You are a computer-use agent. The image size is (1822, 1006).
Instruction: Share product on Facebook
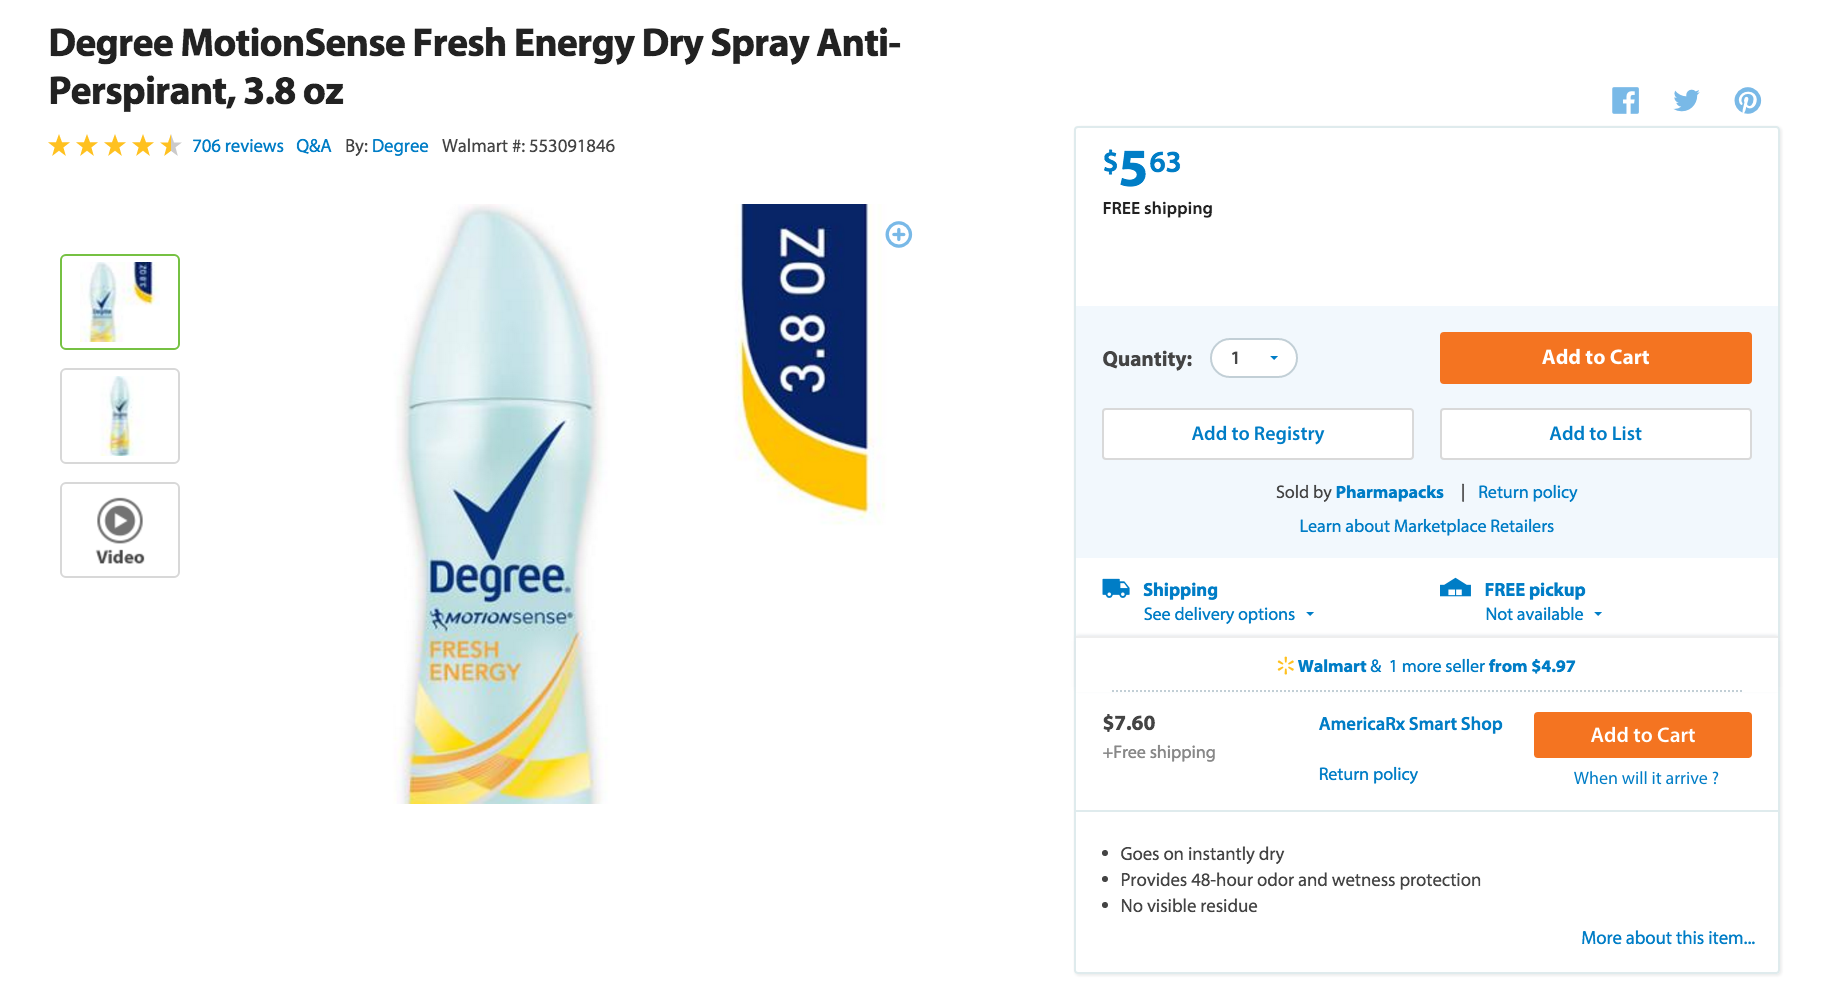point(1625,100)
